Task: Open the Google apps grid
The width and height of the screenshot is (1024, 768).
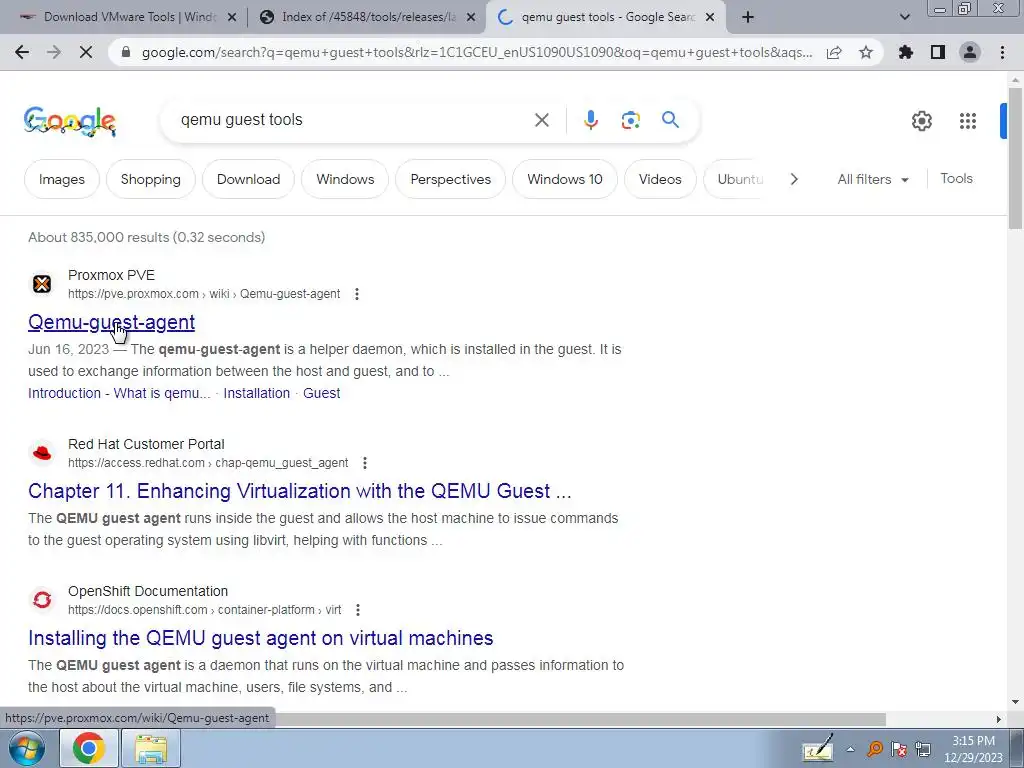Action: click(968, 121)
